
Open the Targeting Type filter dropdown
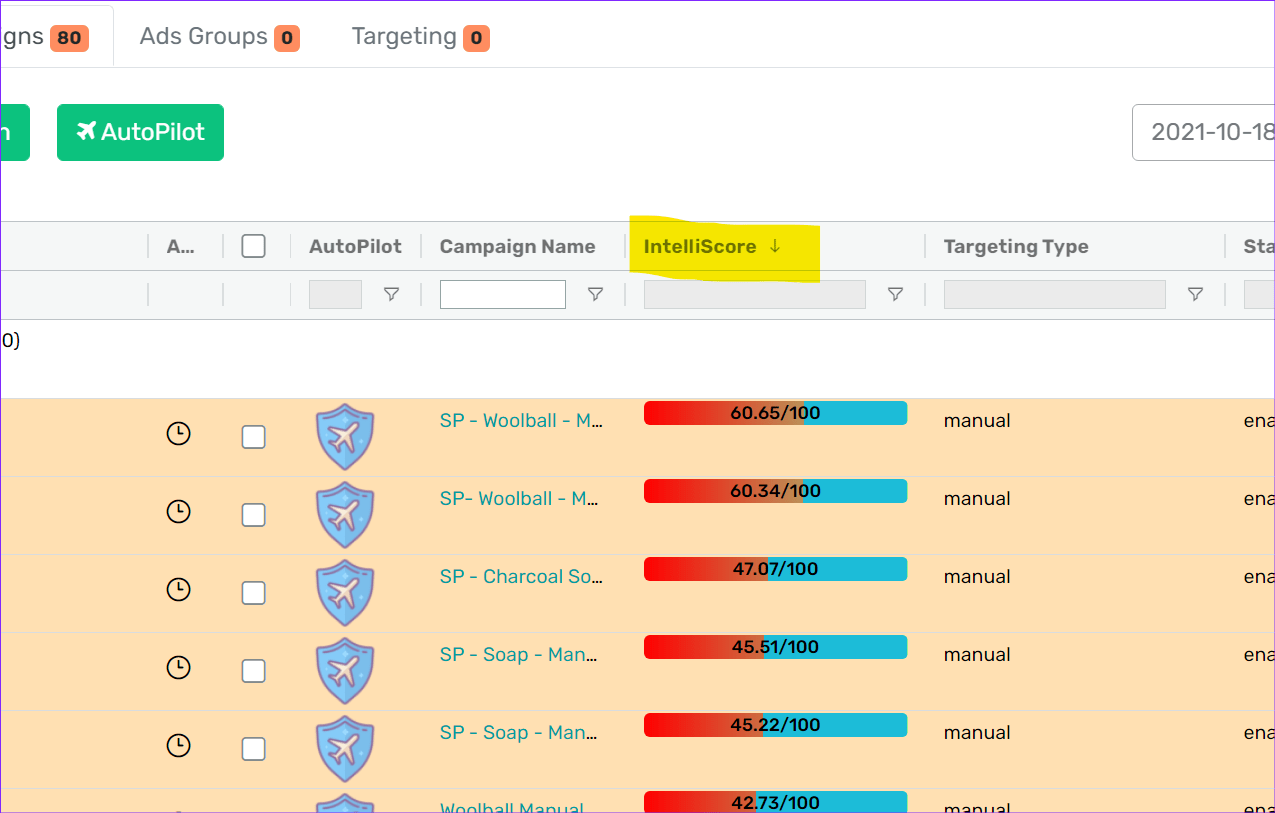1054,294
